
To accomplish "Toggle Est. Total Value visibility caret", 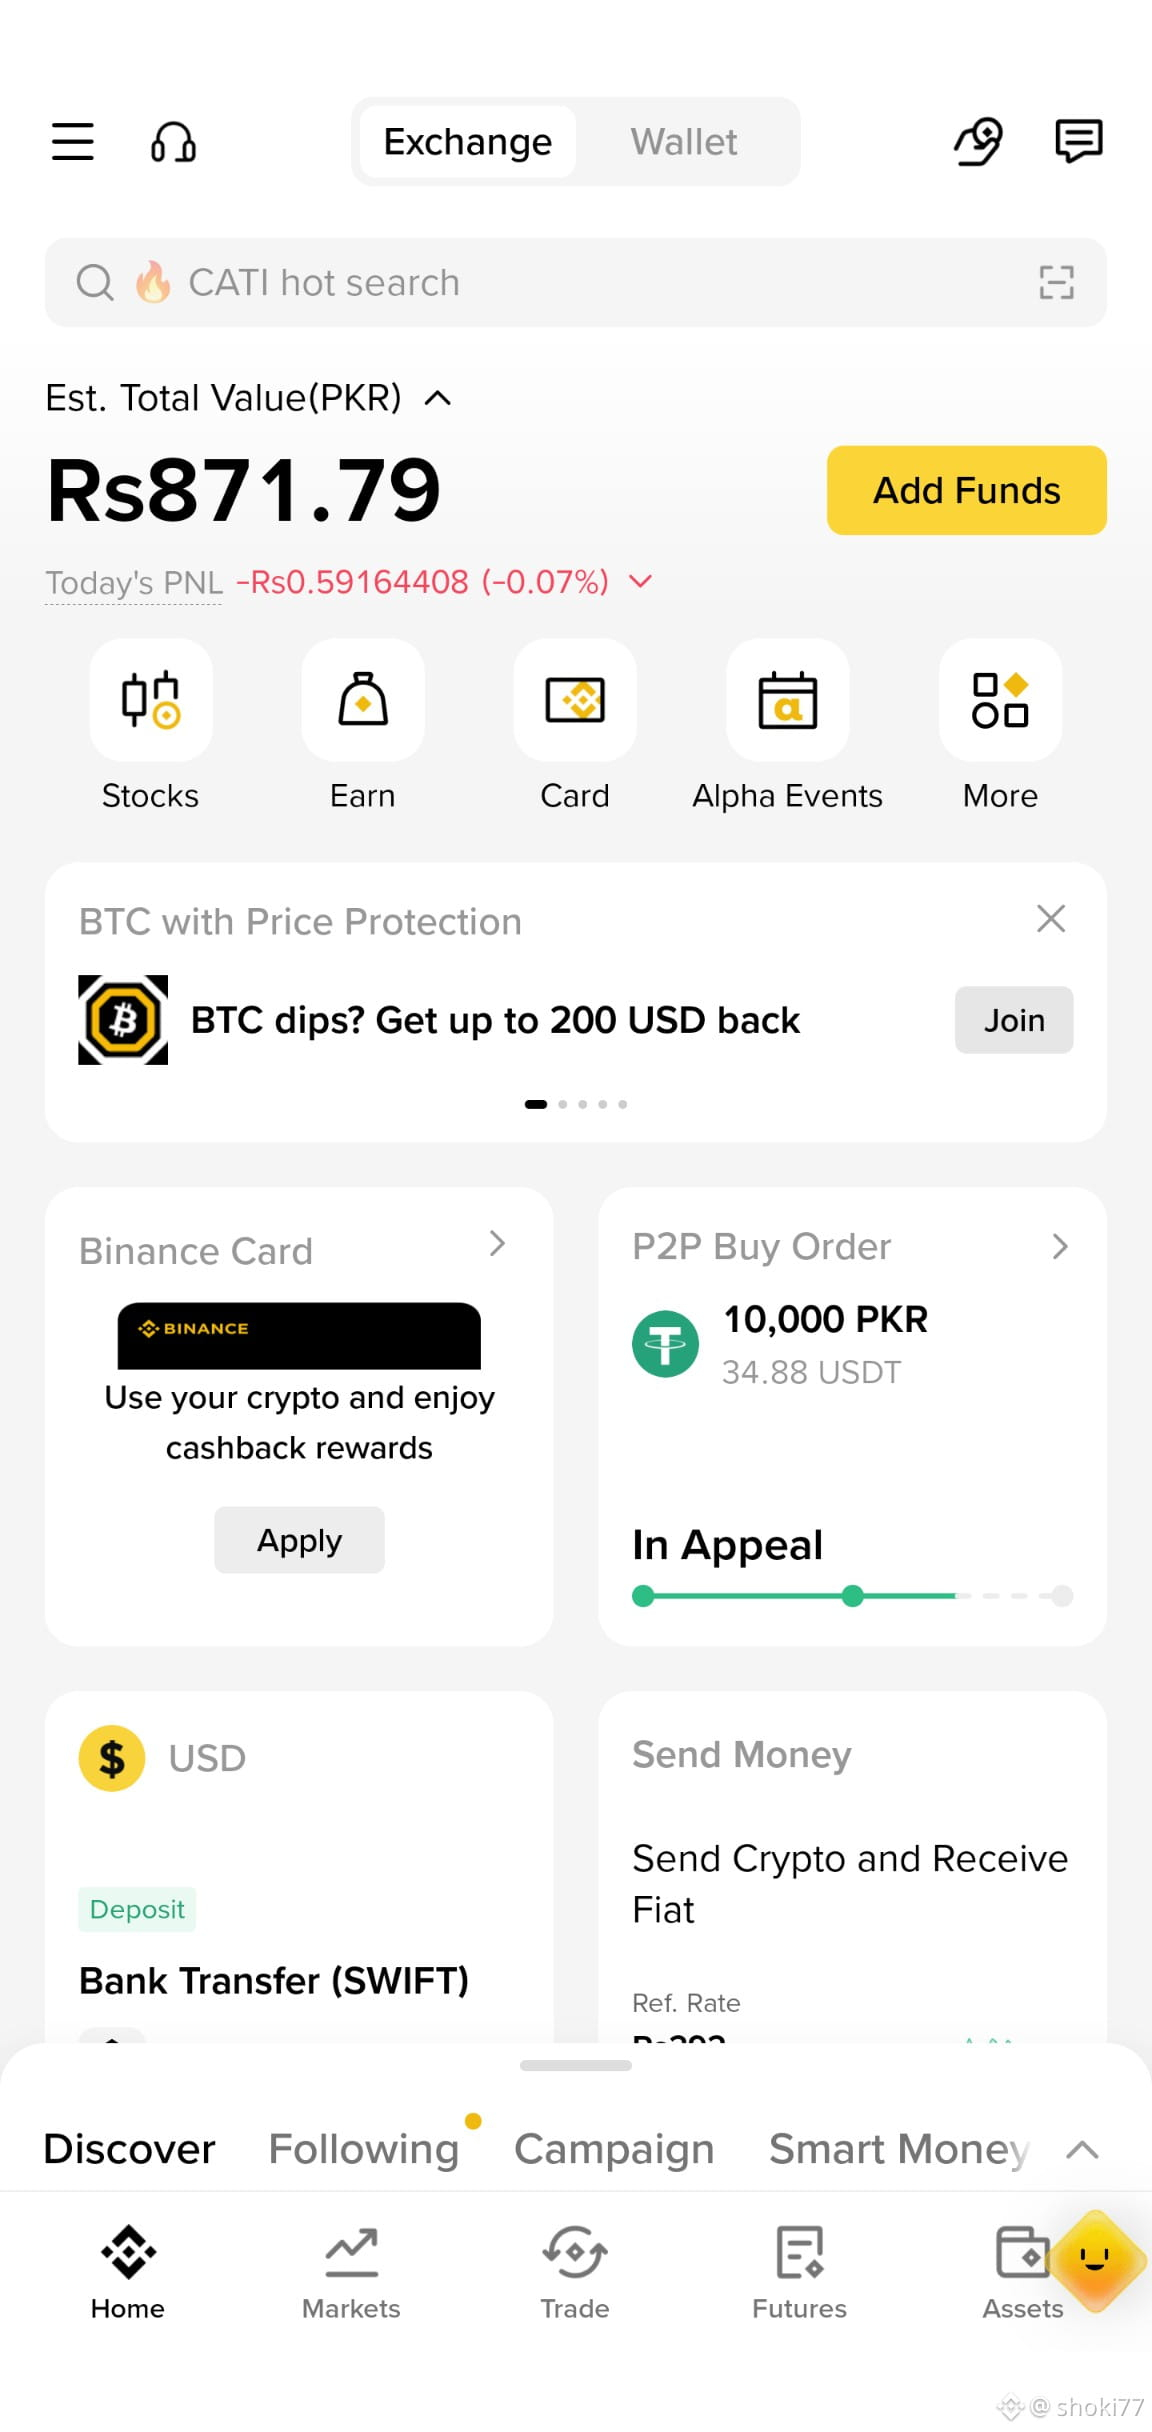I will click(x=437, y=398).
